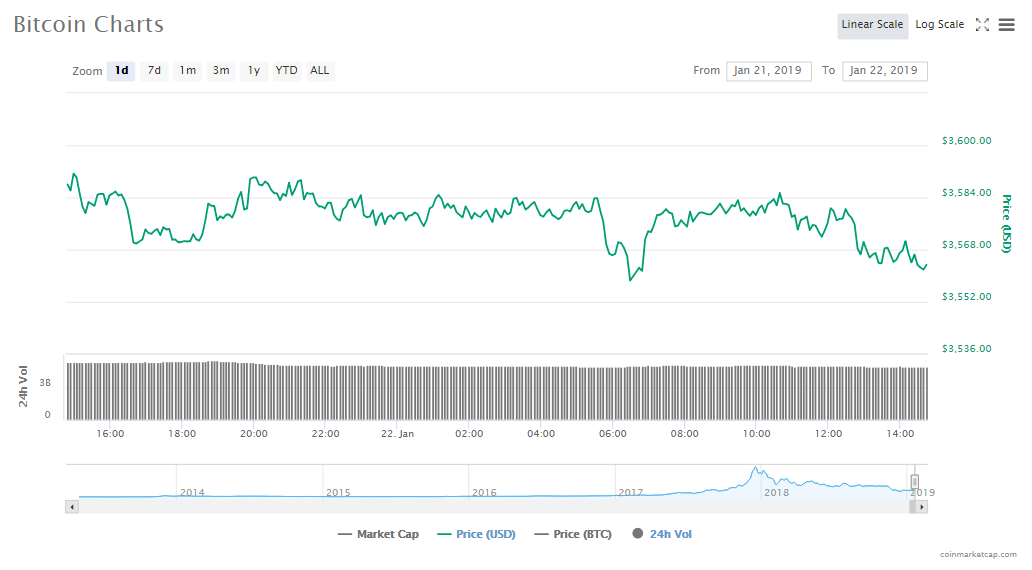The image size is (1032, 570).
Task: Toggle the 24h Vol legend item
Action: pyautogui.click(x=661, y=534)
